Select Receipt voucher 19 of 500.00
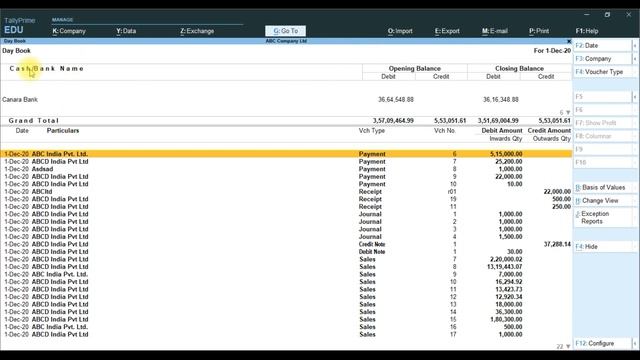 coord(286,199)
